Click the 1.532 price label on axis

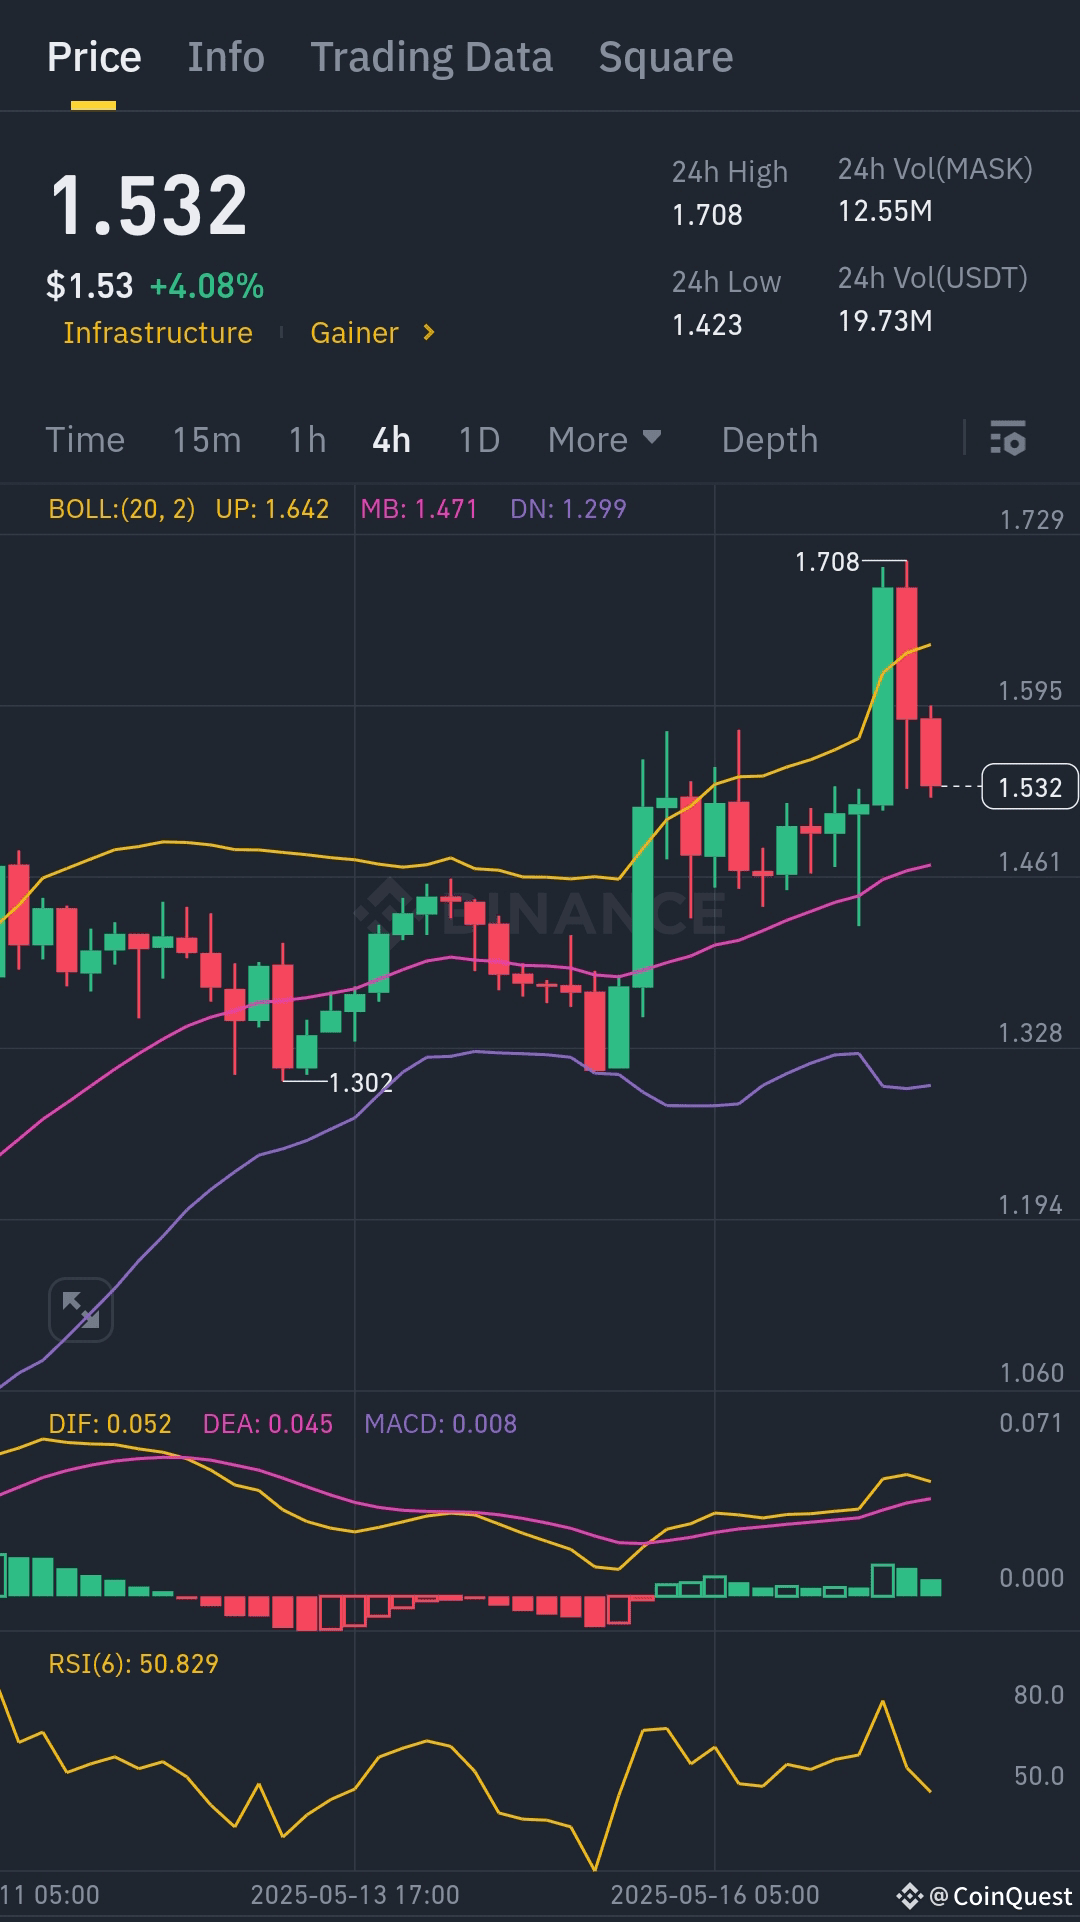pos(1029,788)
